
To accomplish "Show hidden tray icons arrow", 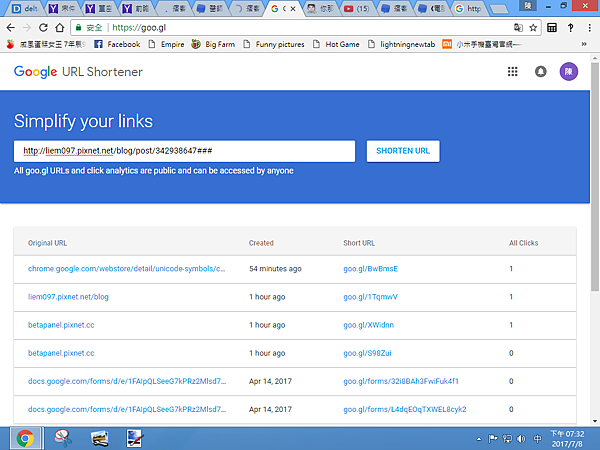I will (479, 439).
